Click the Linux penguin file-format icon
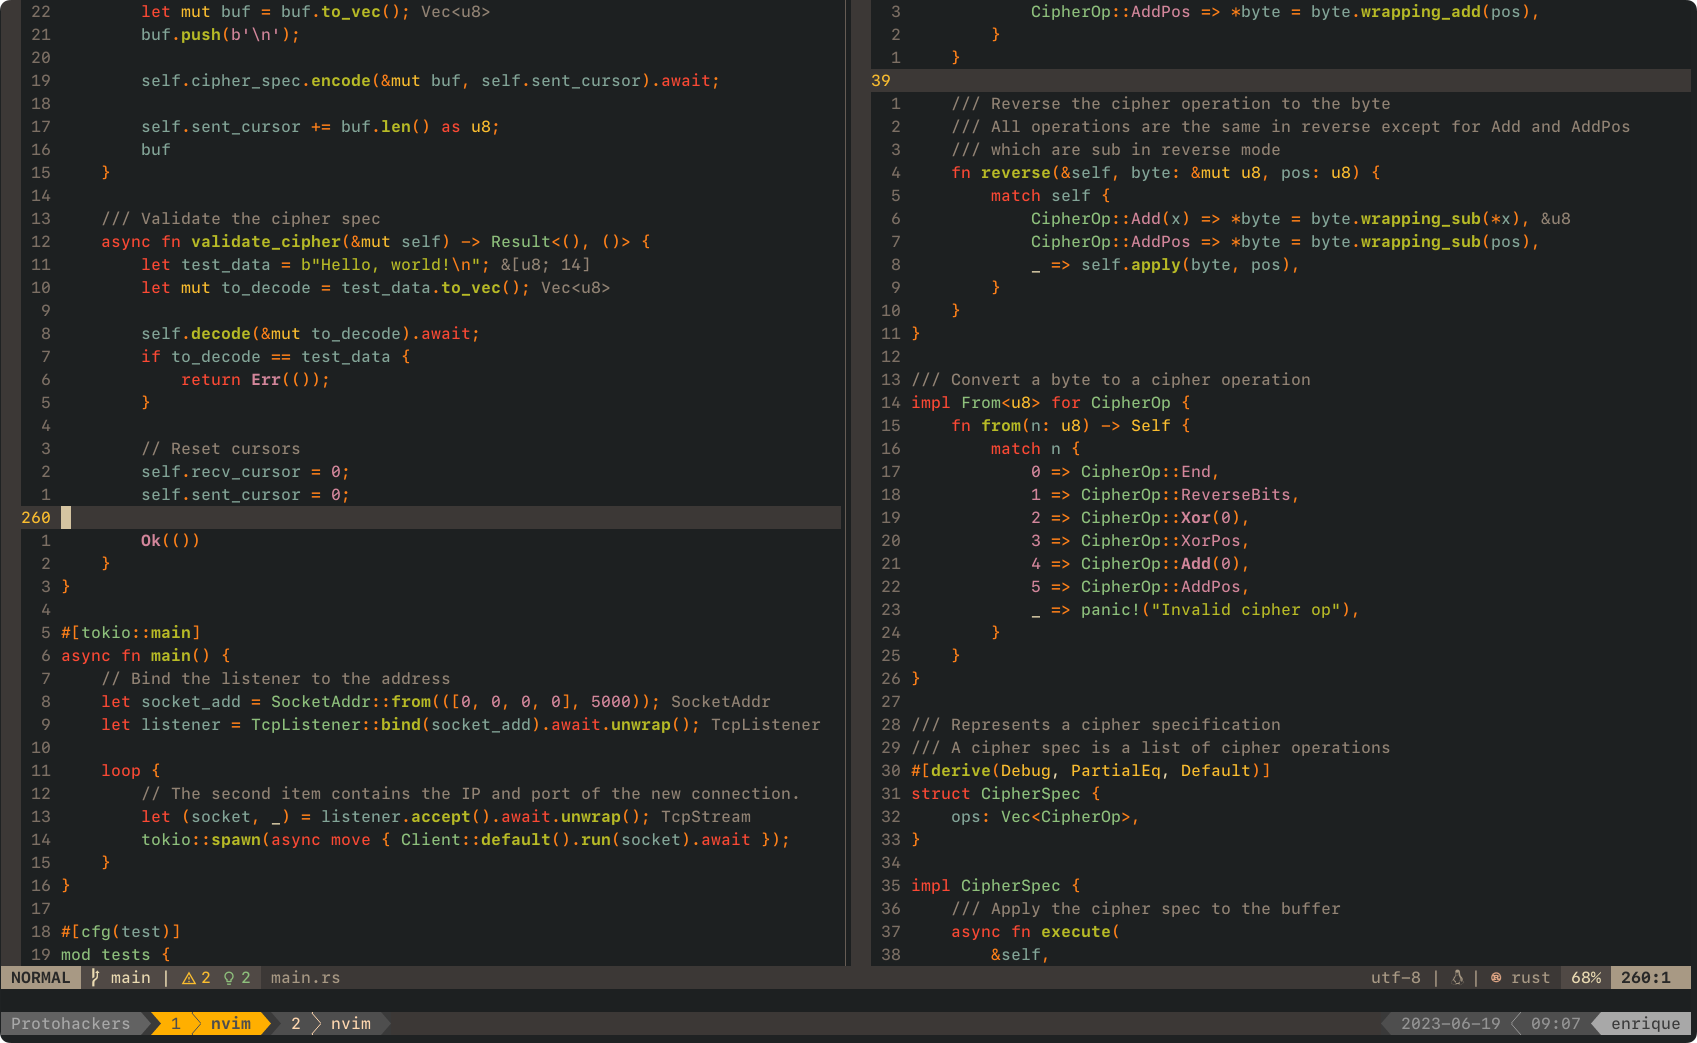This screenshot has height=1043, width=1697. pos(1457,978)
